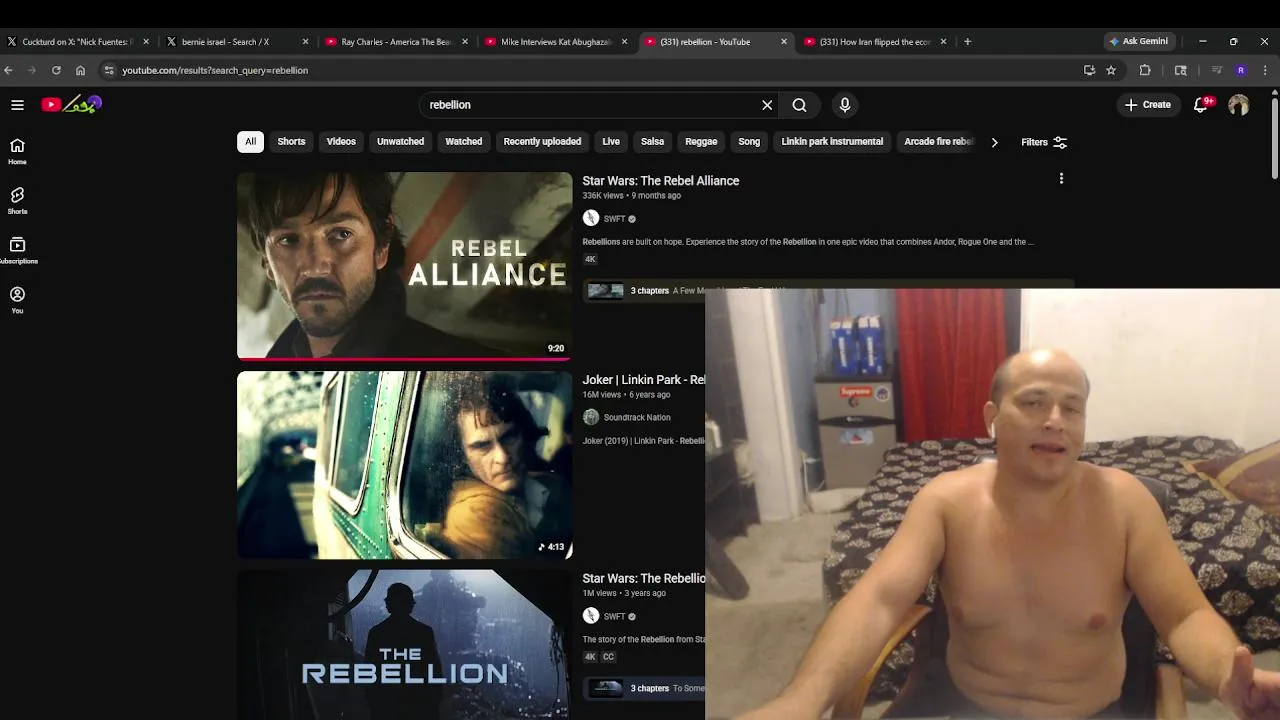Expand 3 chapters of The Rebellion video
Viewport: 1280px width, 720px height.
[x=644, y=688]
